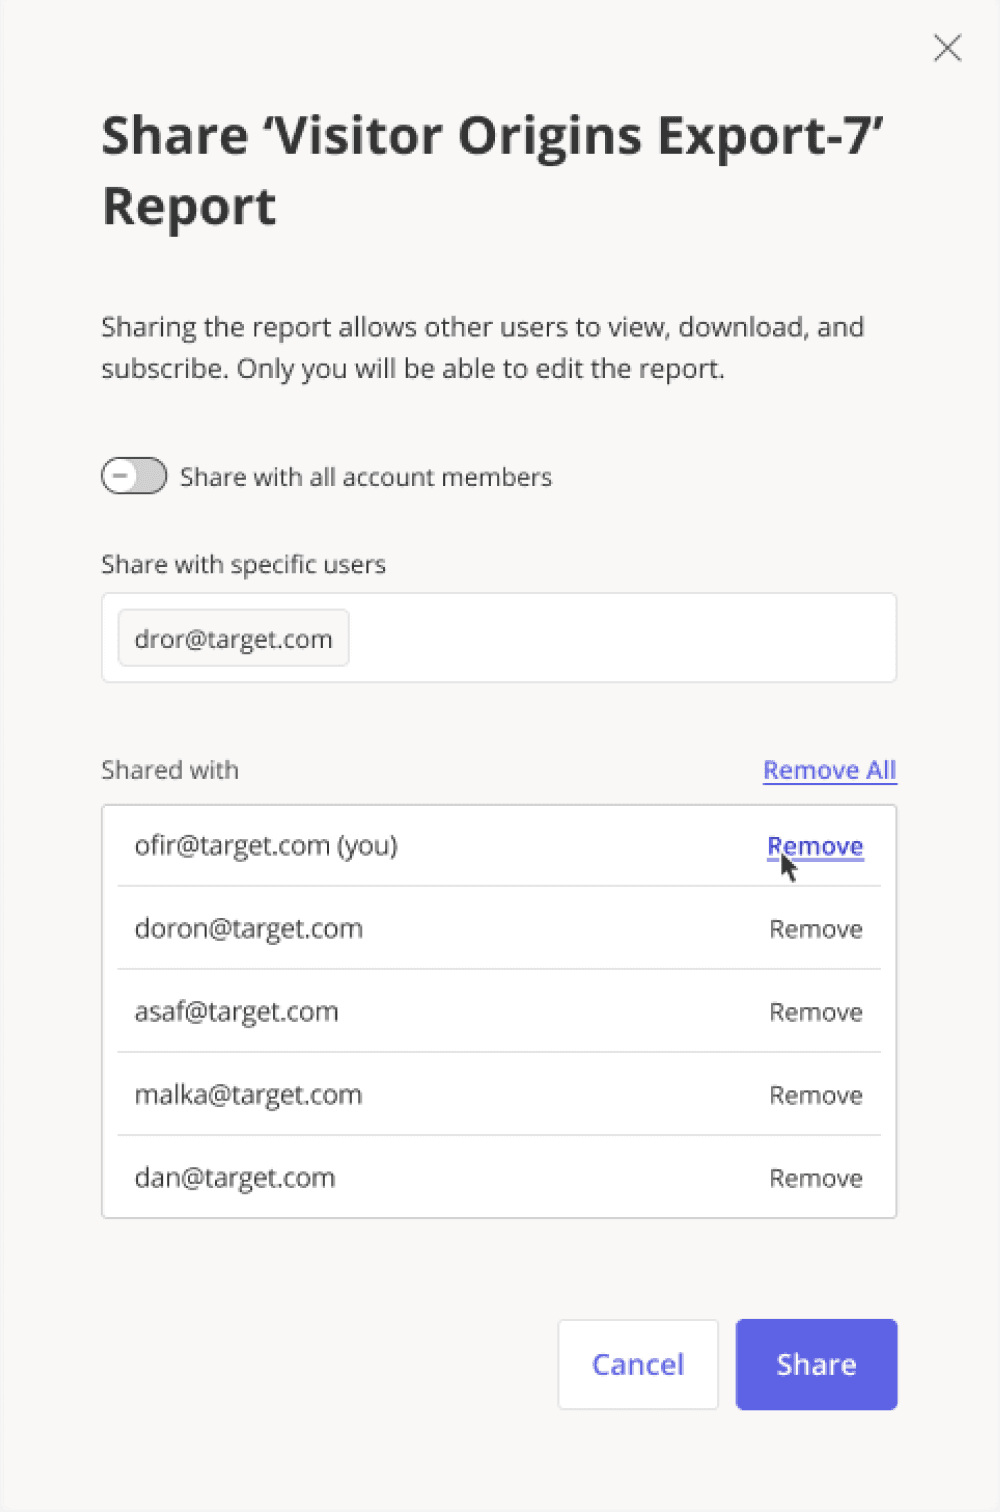Select the doron@target.com entry
Viewport: 1000px width, 1512px height.
coord(249,928)
